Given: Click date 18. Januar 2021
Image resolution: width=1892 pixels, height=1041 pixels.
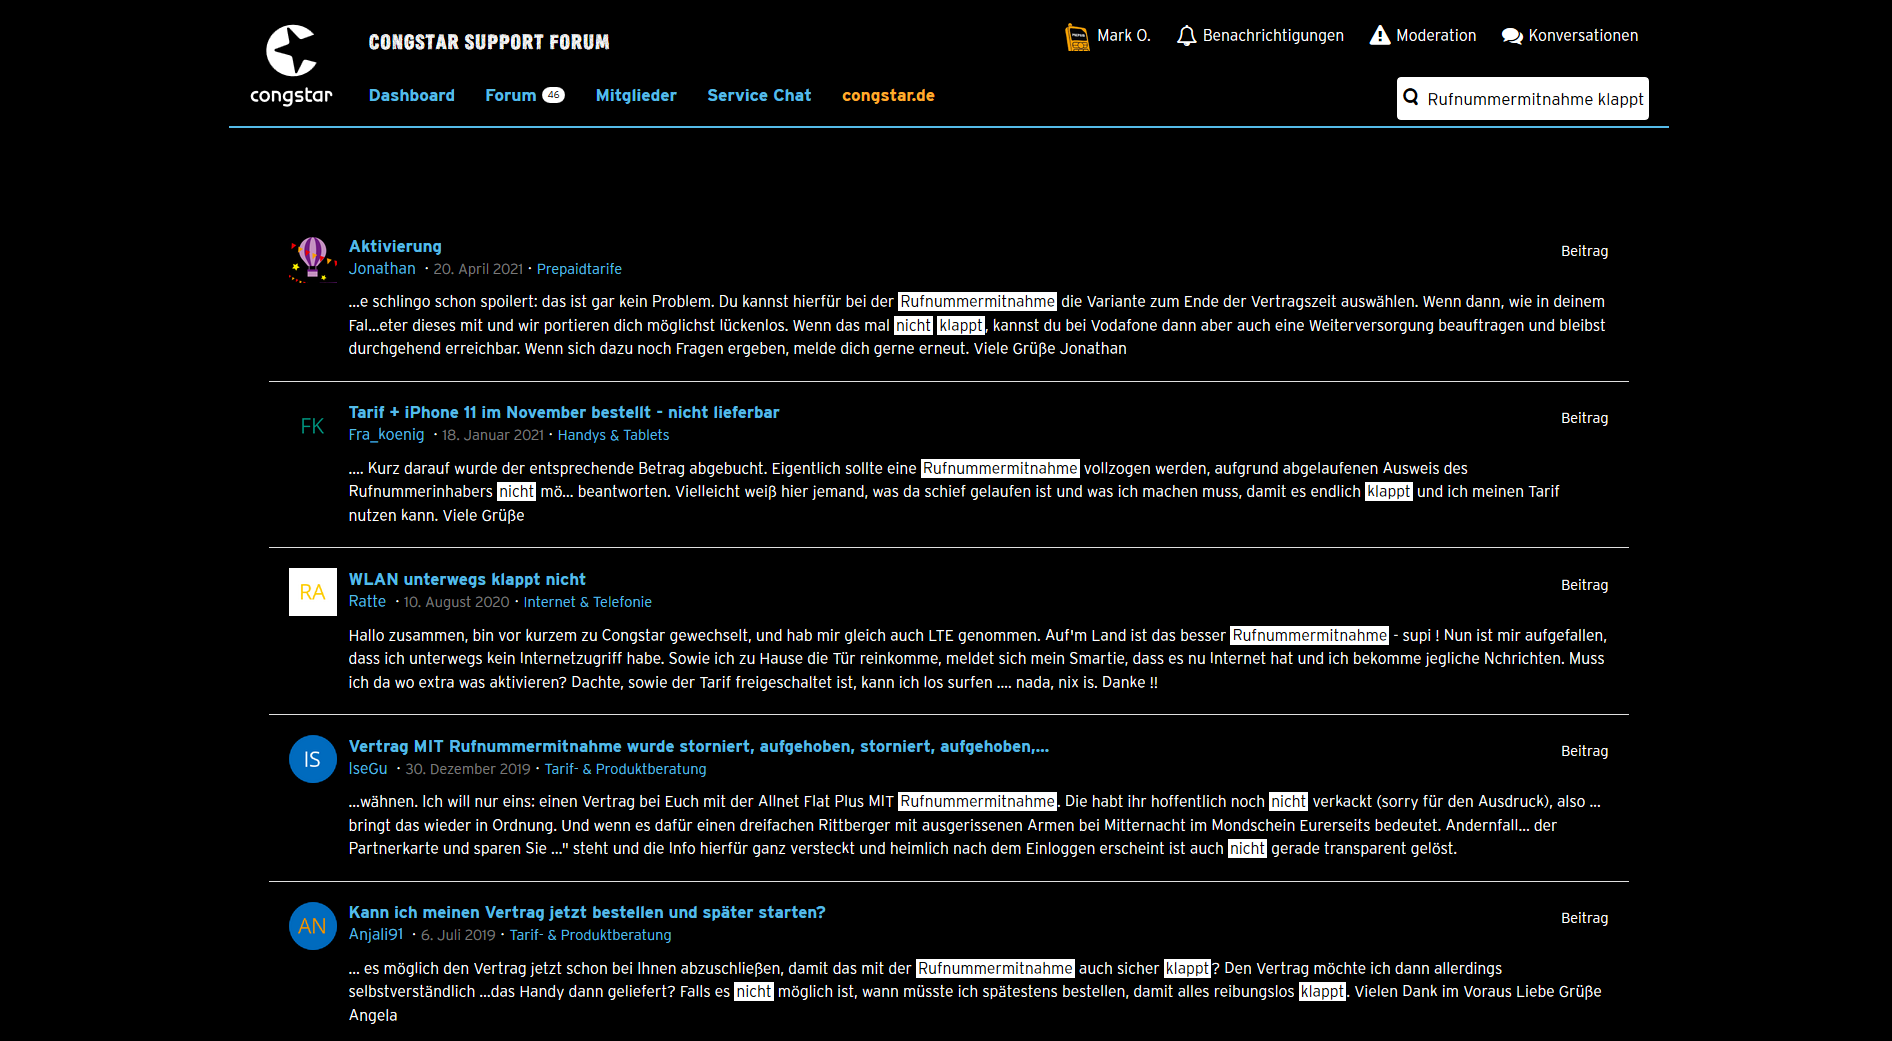Looking at the screenshot, I should tap(493, 435).
